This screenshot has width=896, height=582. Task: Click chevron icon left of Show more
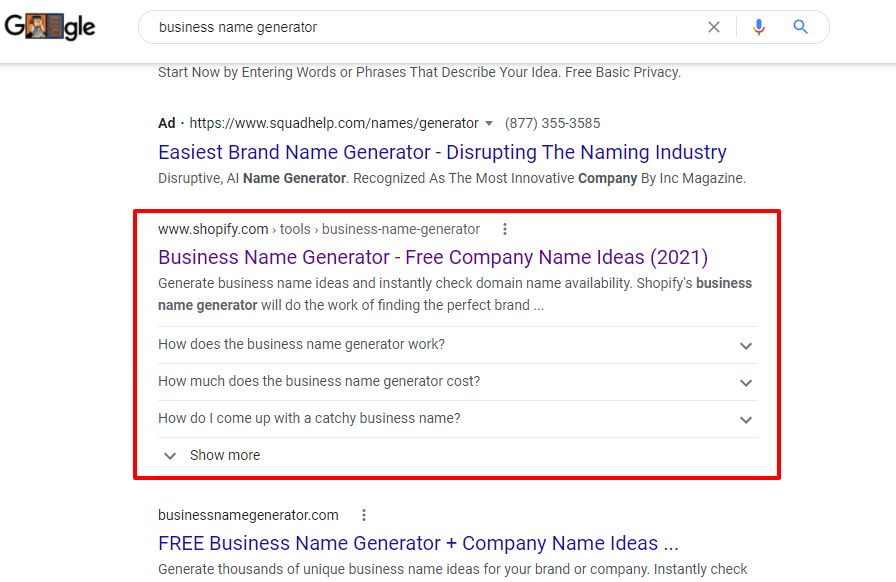170,455
